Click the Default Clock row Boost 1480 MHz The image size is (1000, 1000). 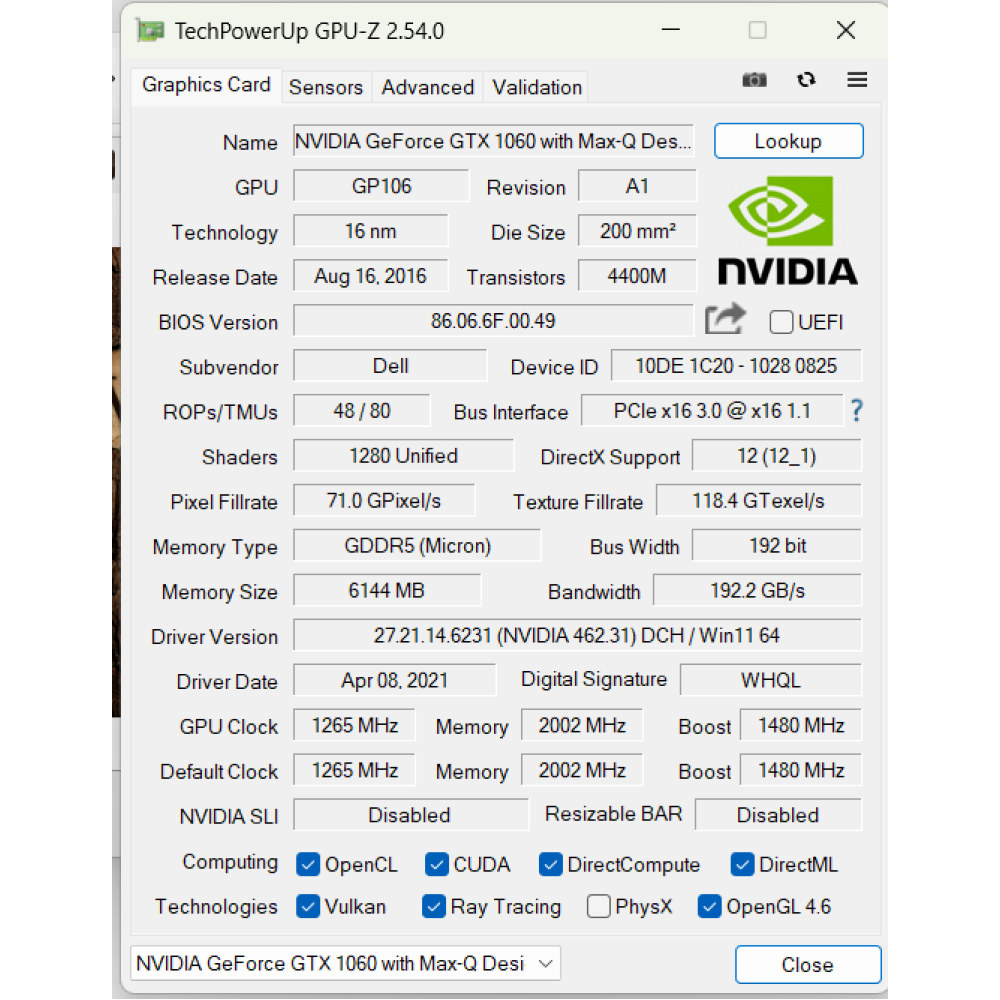(800, 770)
